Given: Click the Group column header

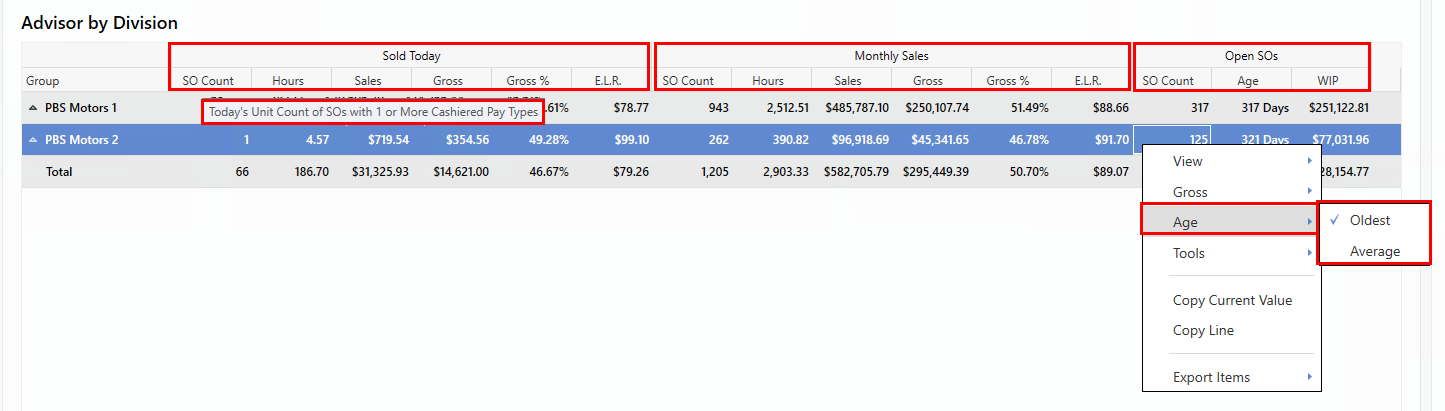Looking at the screenshot, I should [x=43, y=81].
